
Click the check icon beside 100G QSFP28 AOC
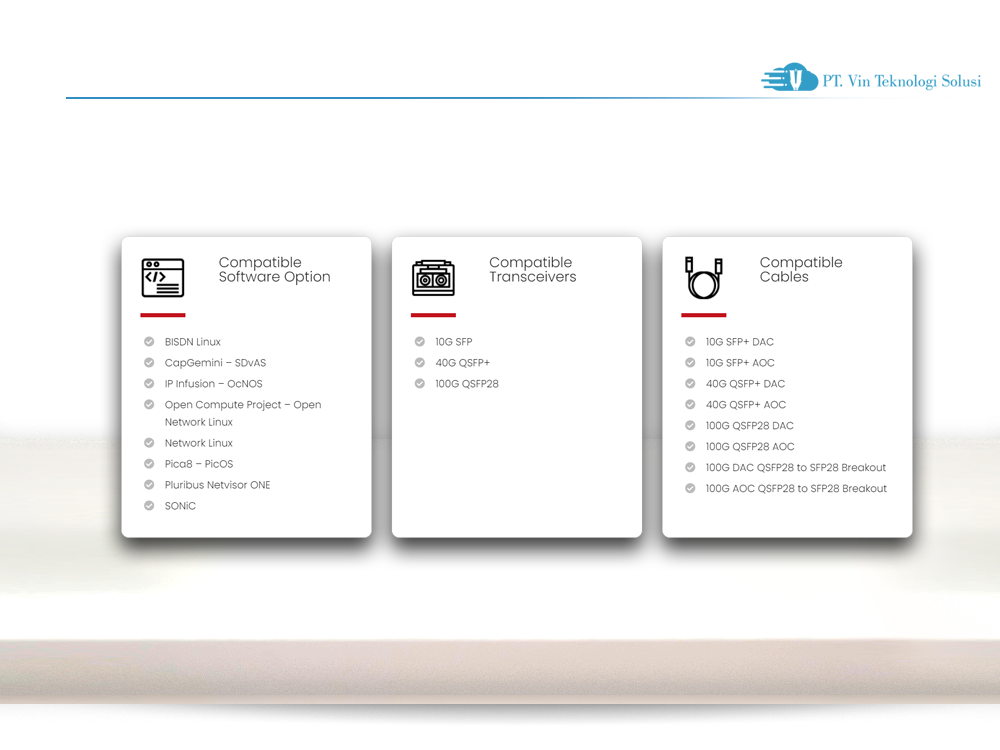tap(690, 447)
